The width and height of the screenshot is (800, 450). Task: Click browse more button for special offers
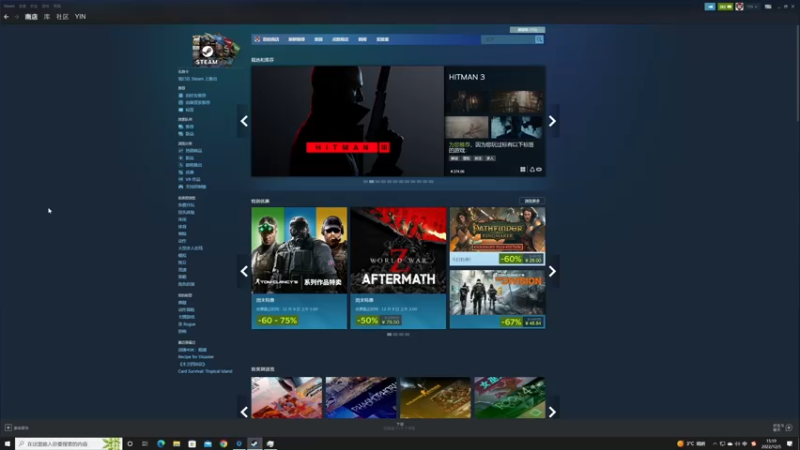coord(532,201)
